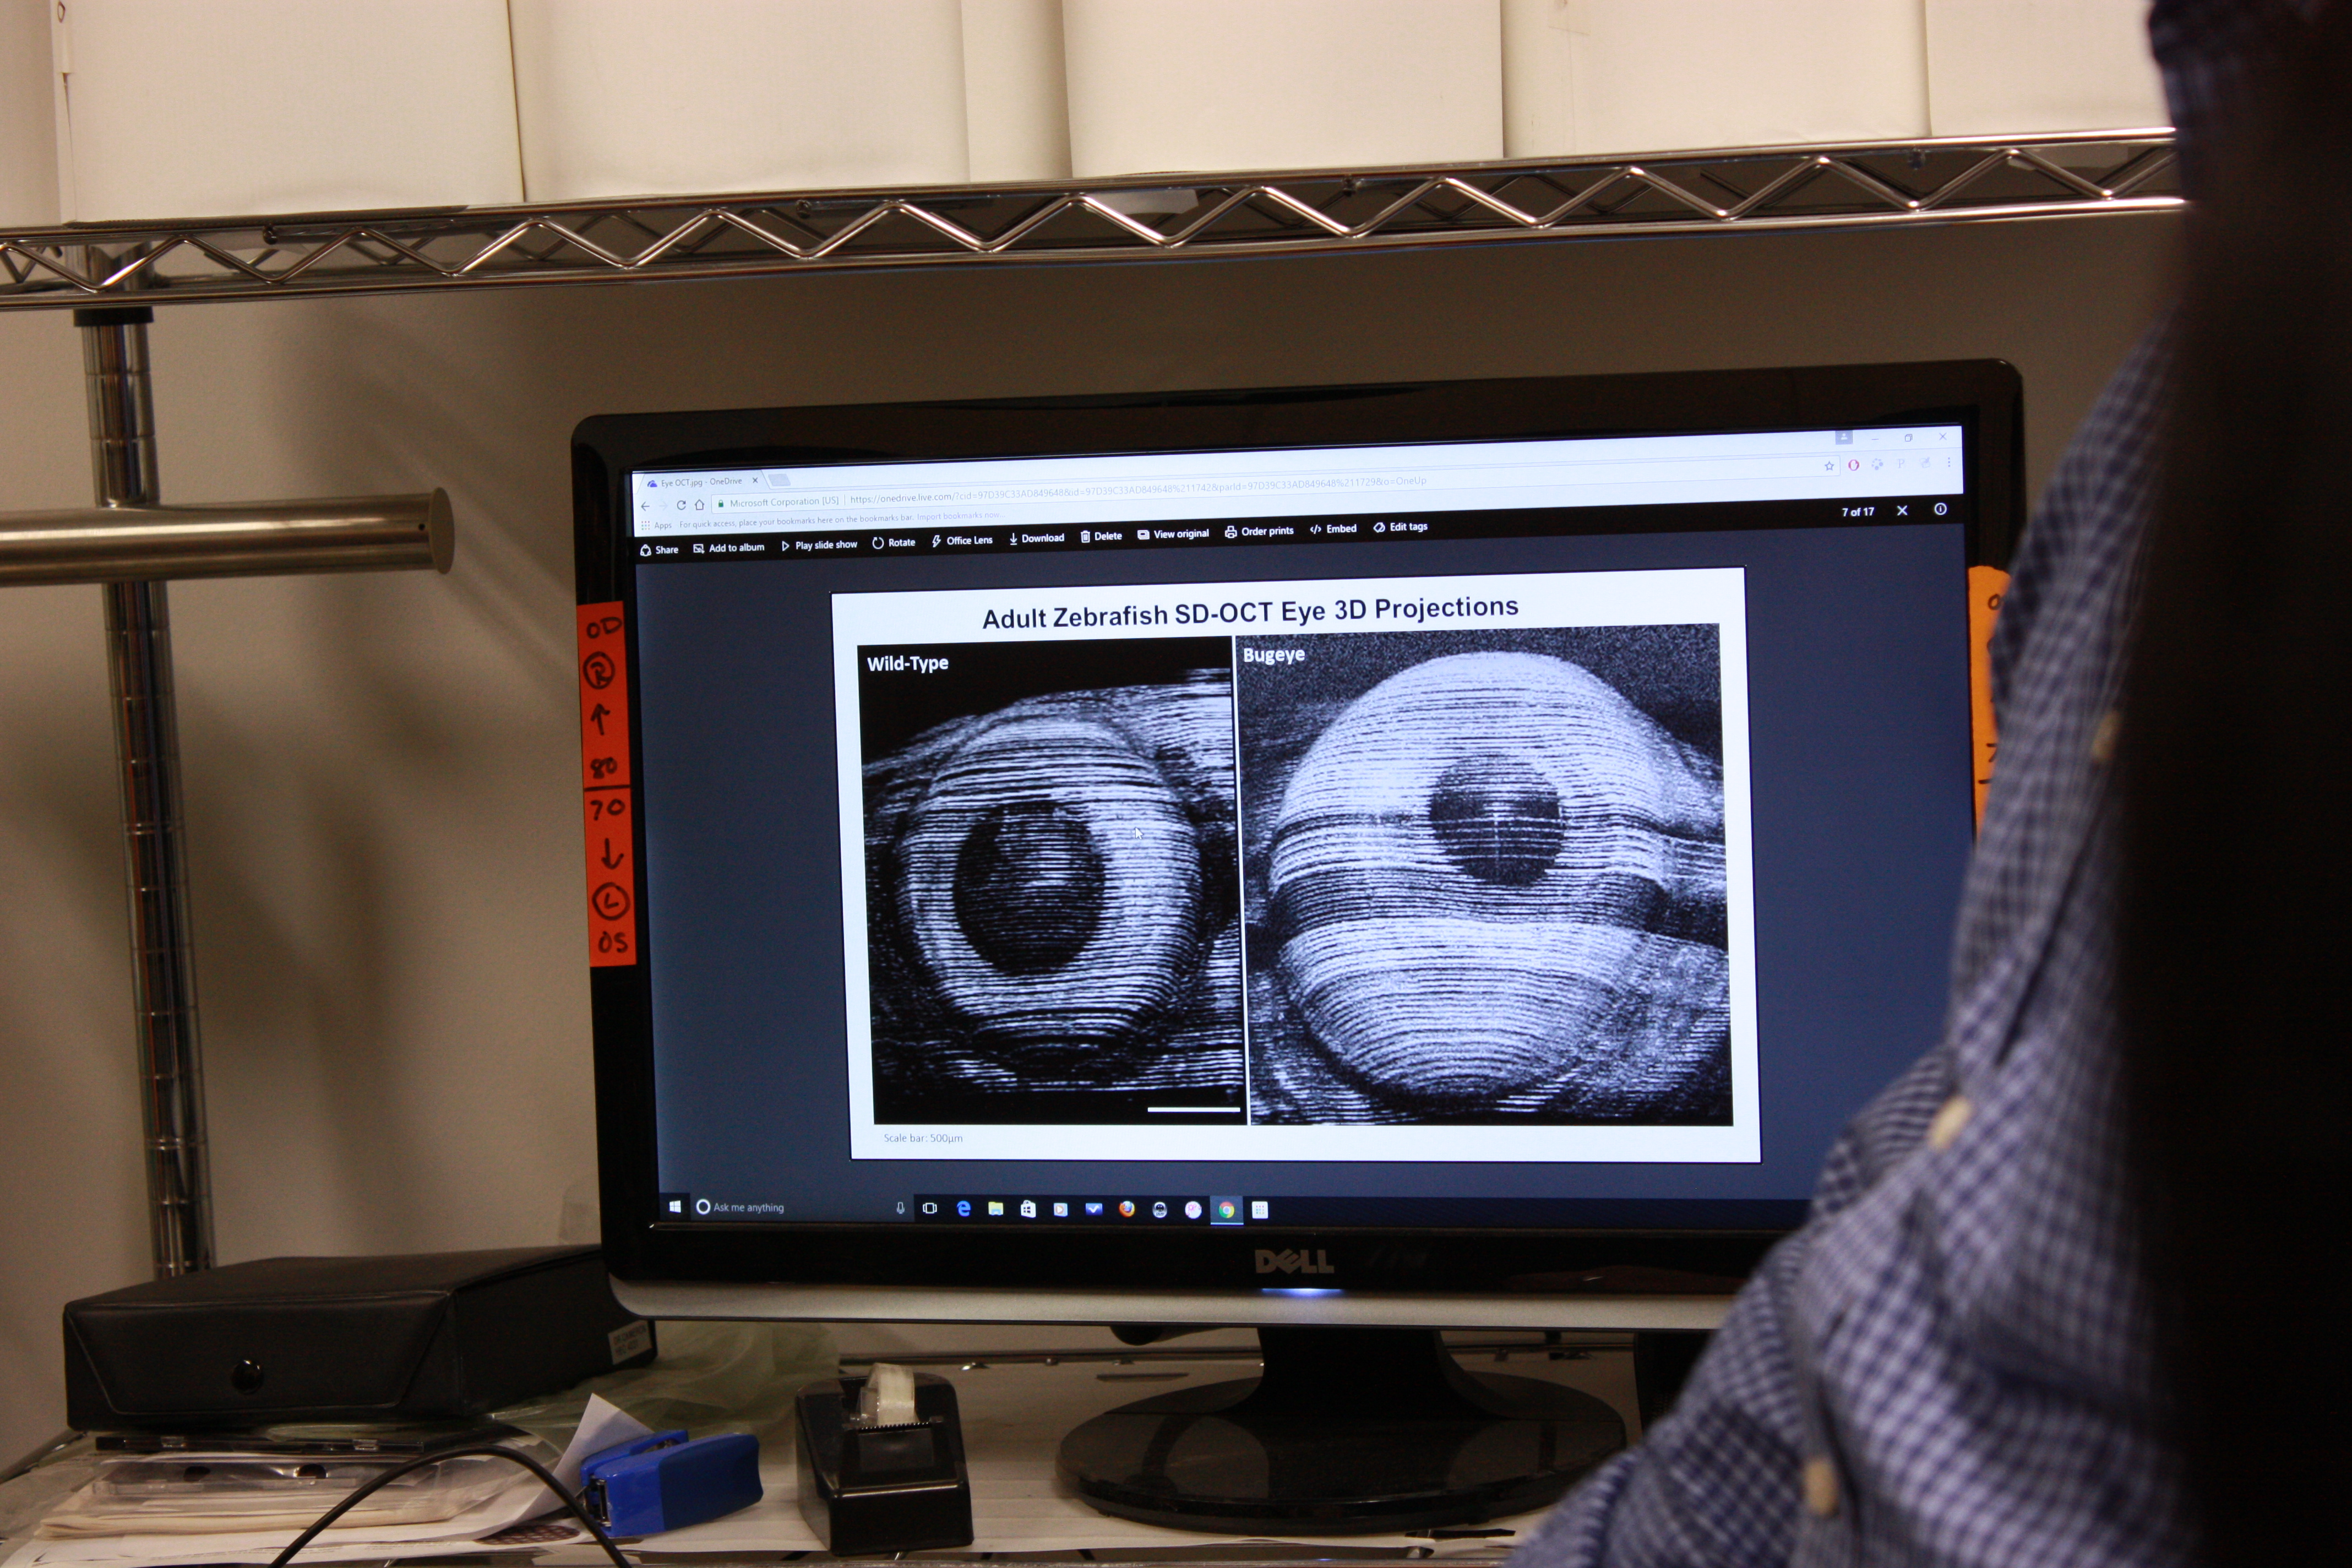The image size is (2352, 1568).
Task: Download the Eye OCT image
Action: pos(1037,538)
